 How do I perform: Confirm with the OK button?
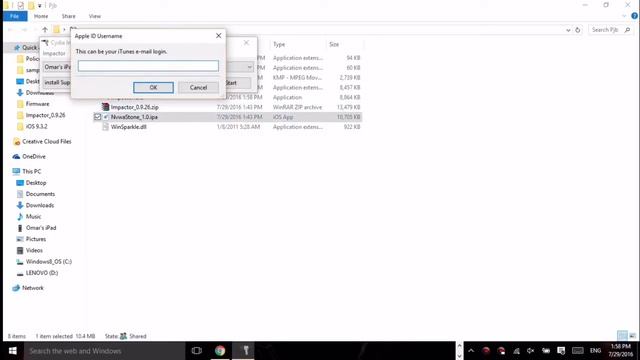point(153,87)
